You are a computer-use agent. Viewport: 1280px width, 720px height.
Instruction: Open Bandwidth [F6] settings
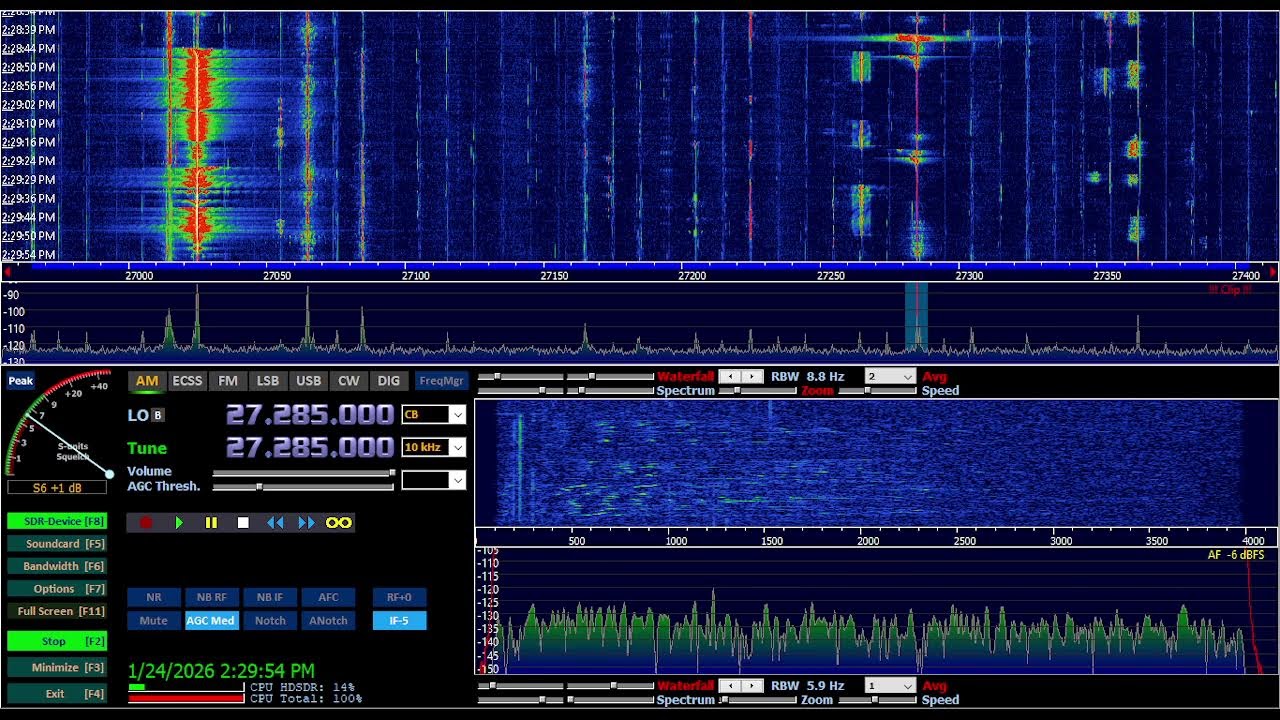click(57, 566)
